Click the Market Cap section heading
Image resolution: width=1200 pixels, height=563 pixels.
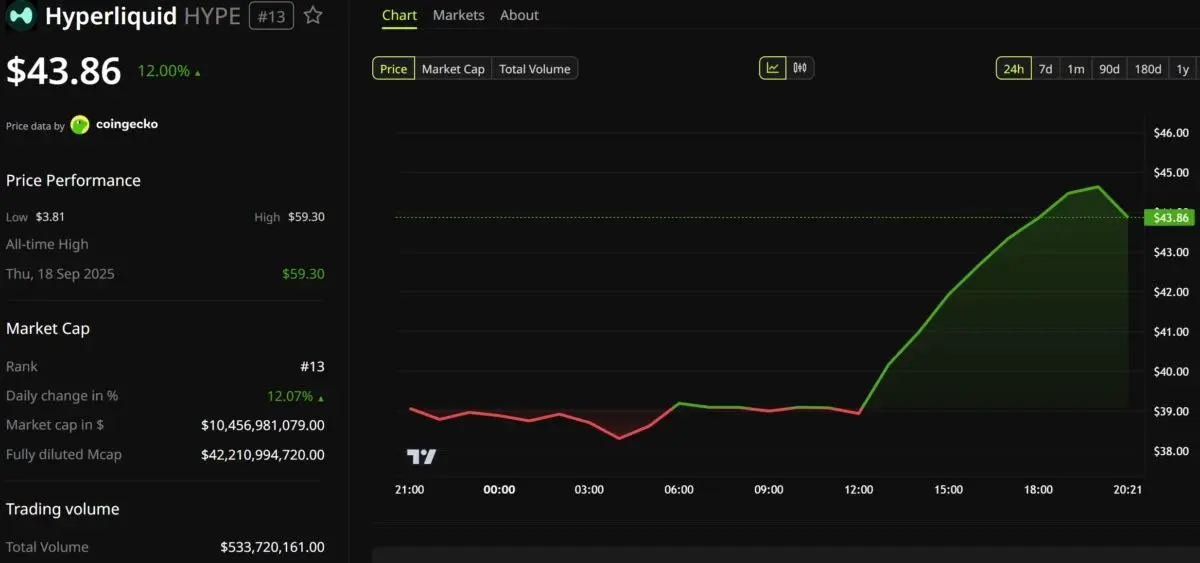(x=48, y=329)
